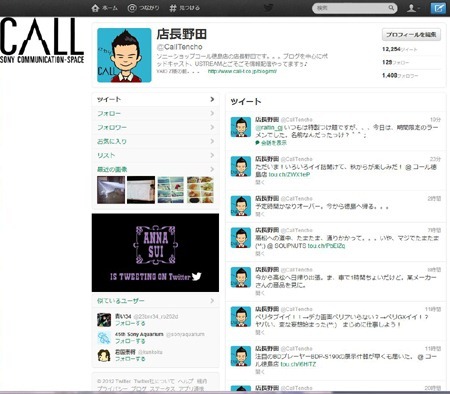Screen dimensions: 450x394
Task: Open tou.ch link in BDP-S190 tweet
Action: 298,364
